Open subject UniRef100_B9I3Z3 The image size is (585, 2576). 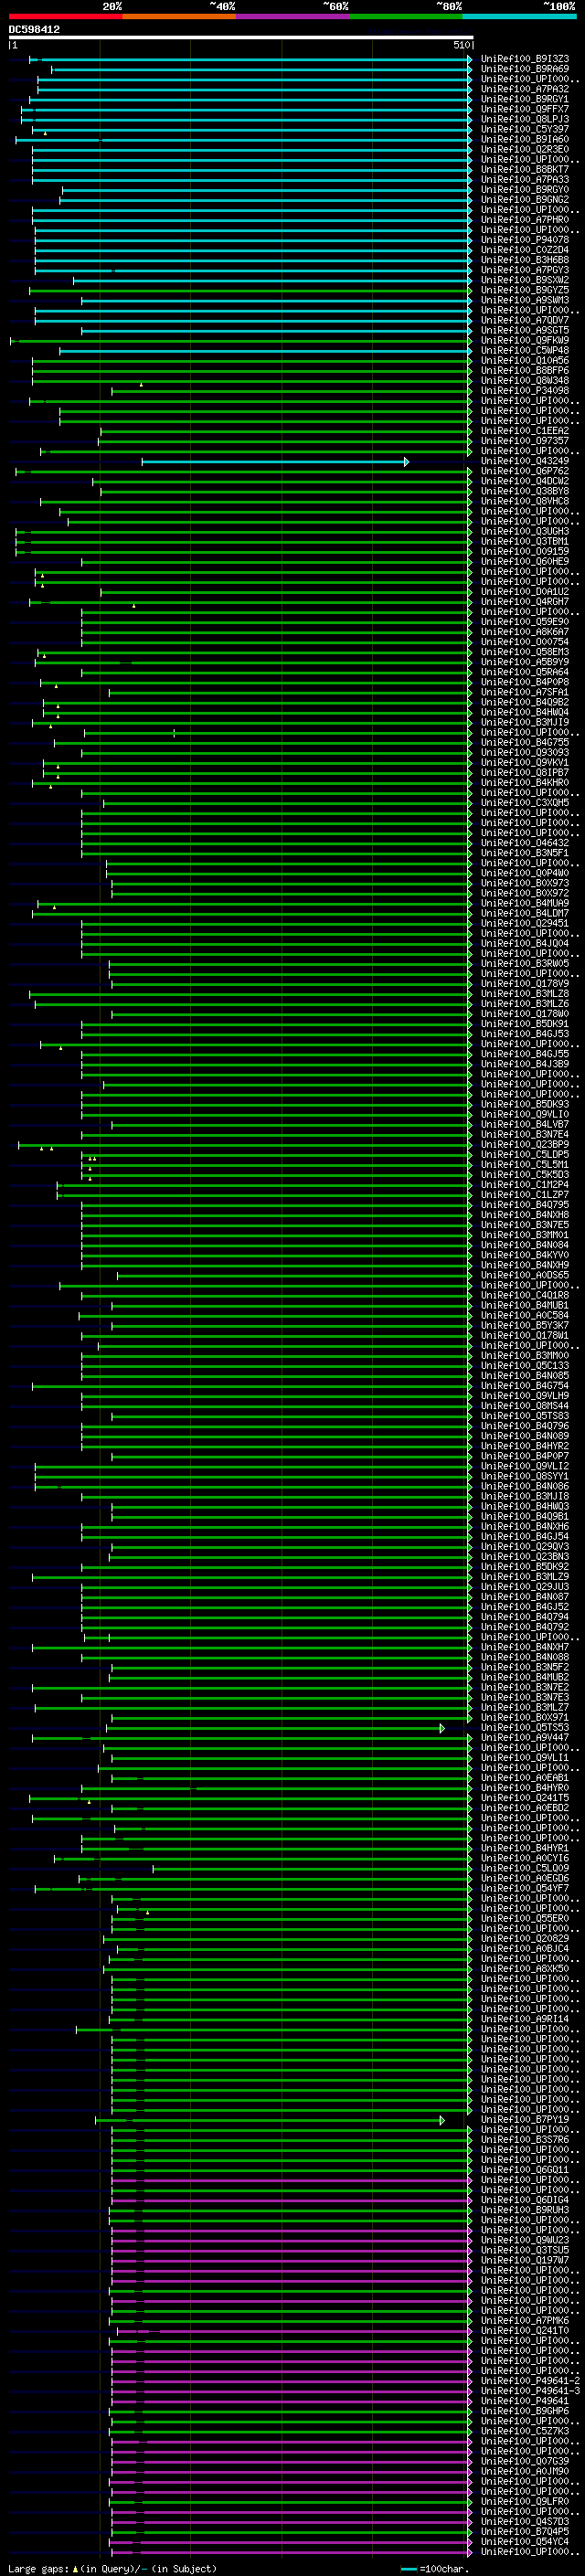click(525, 59)
